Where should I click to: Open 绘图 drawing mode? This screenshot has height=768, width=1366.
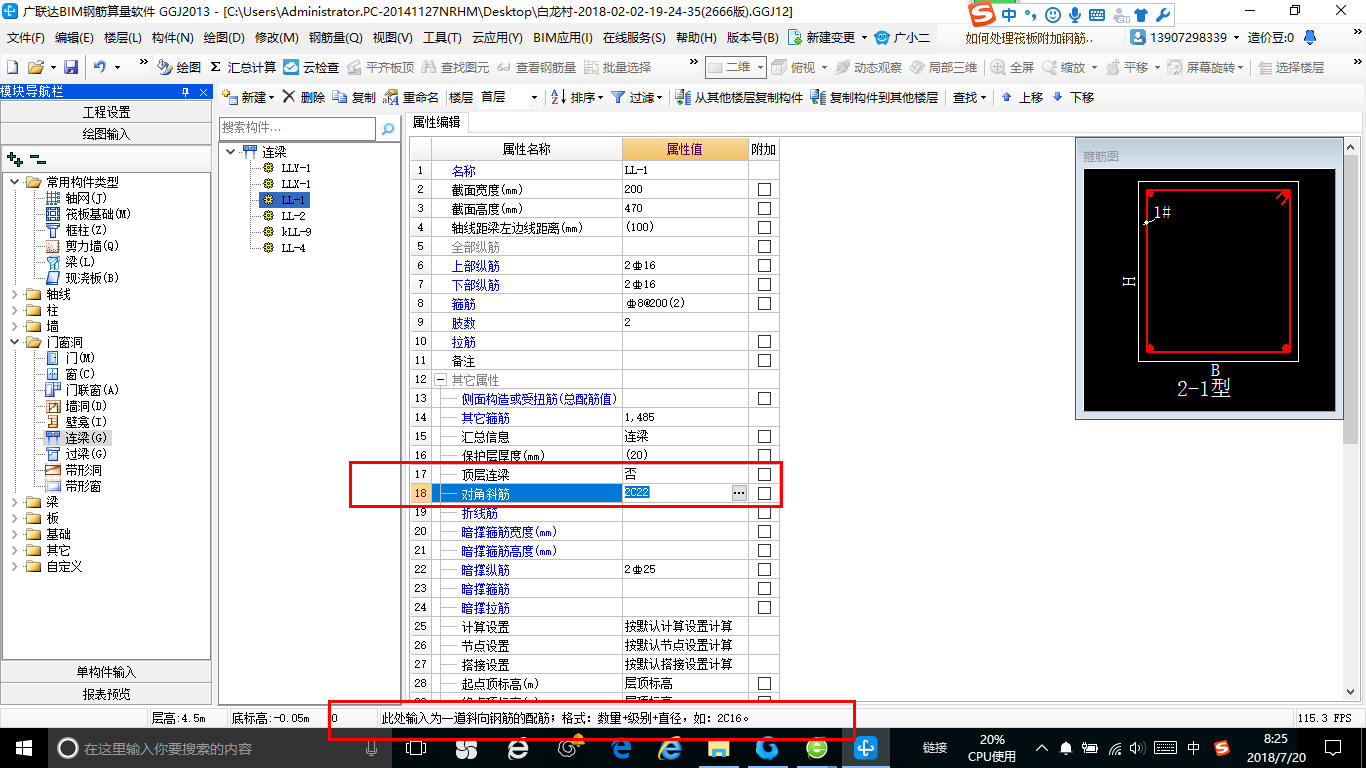pyautogui.click(x=179, y=67)
